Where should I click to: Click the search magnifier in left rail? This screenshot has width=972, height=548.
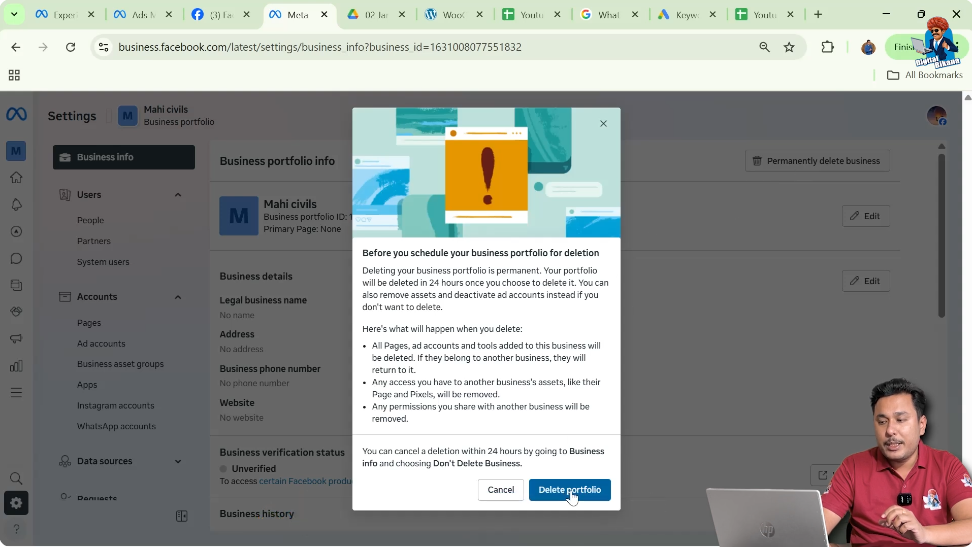pos(16,478)
